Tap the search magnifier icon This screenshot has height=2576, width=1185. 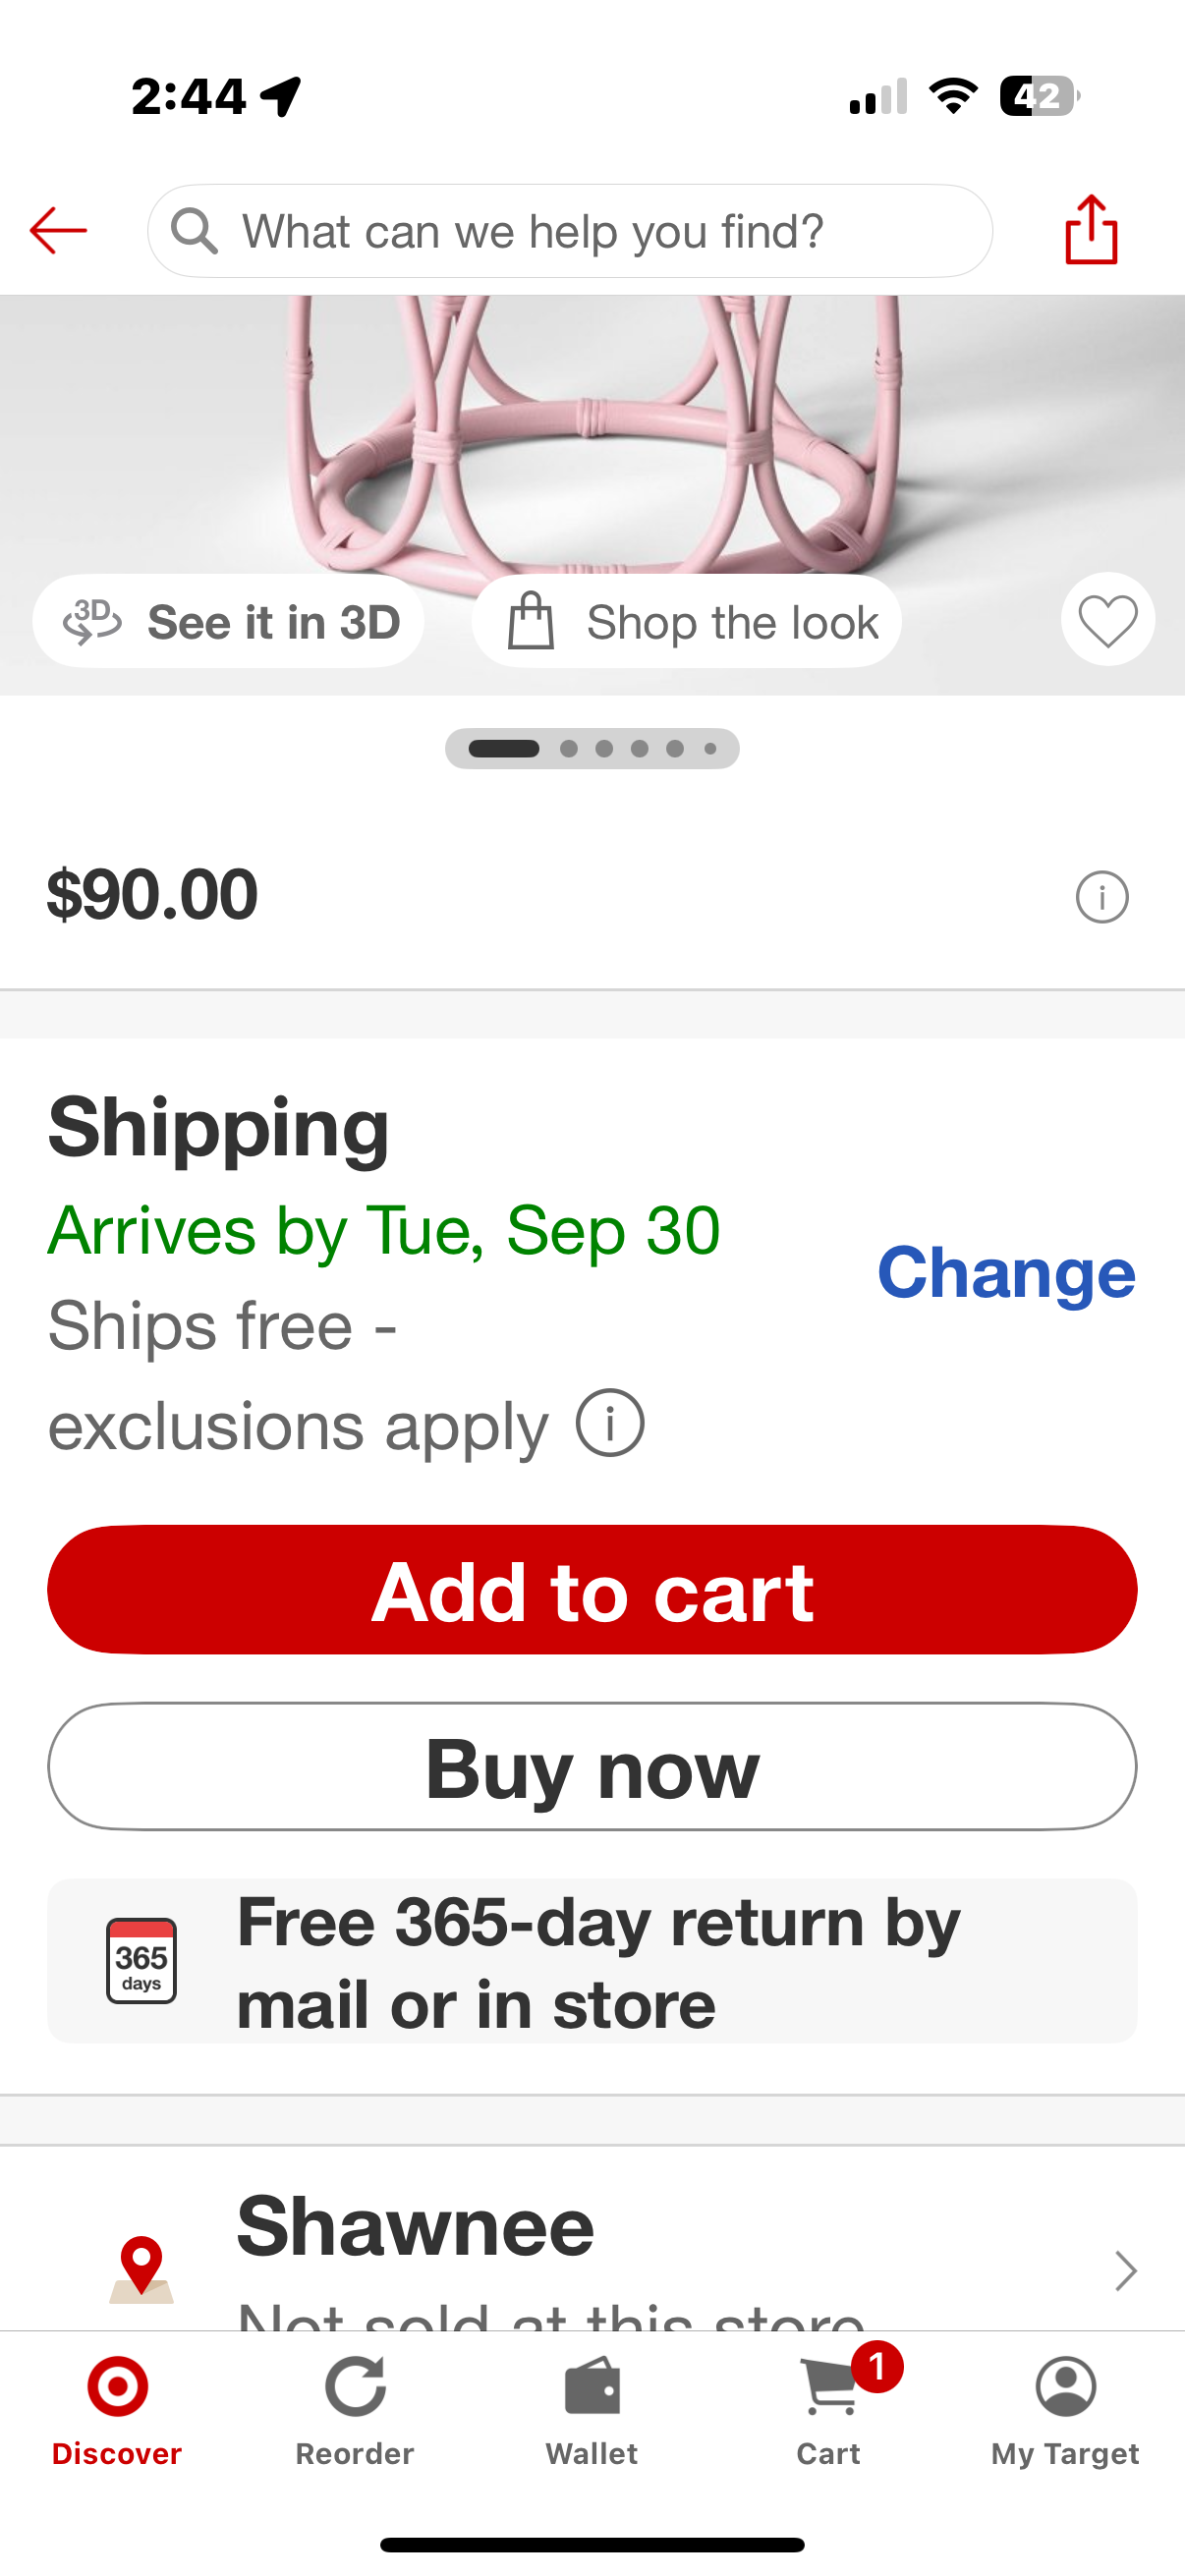[x=194, y=231]
